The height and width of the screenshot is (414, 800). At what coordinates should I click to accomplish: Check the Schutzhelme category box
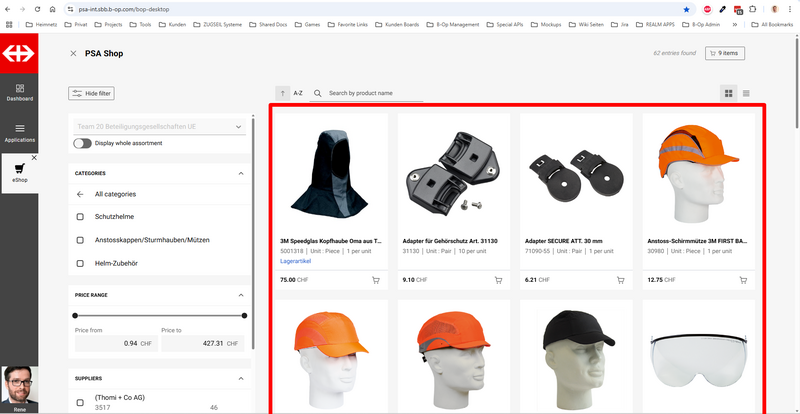[80, 217]
